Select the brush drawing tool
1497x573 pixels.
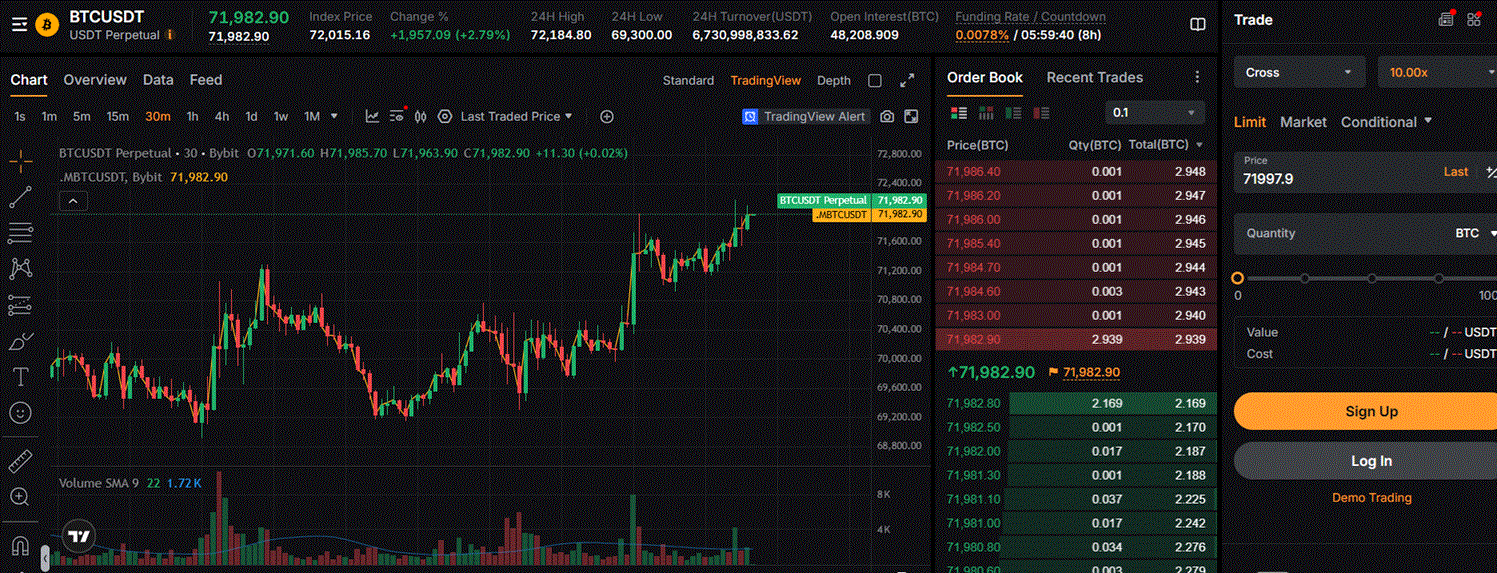[x=20, y=341]
